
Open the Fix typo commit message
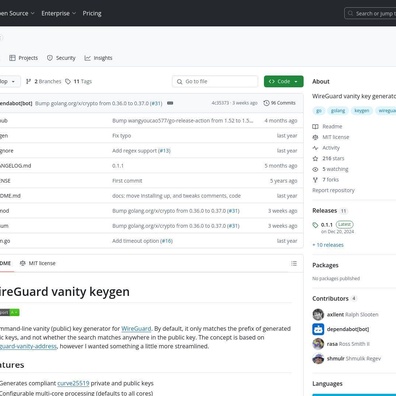122,136
